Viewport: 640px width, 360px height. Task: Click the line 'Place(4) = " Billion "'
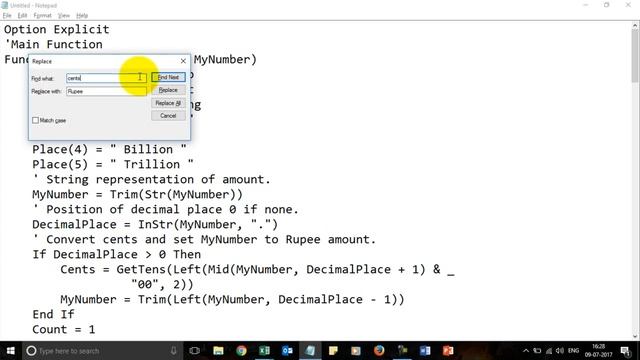tap(109, 149)
